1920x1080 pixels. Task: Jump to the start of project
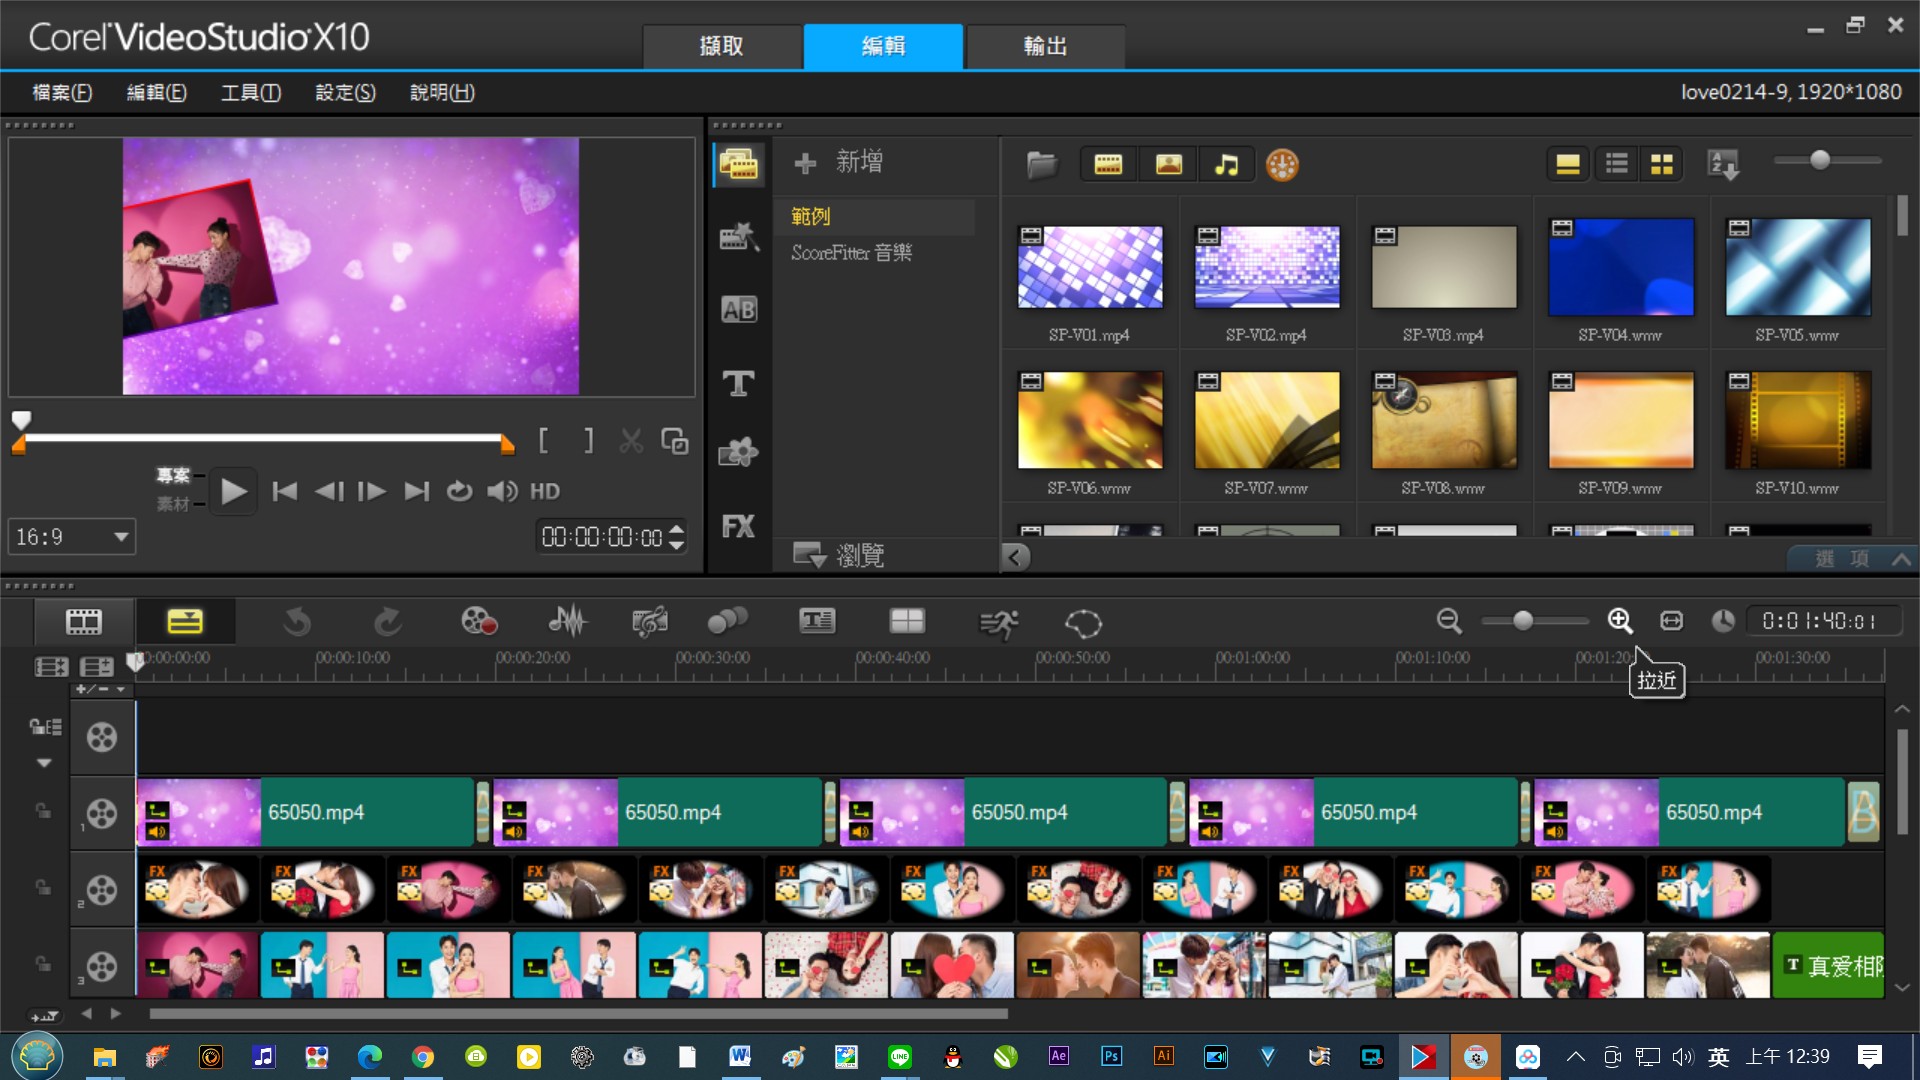[285, 491]
